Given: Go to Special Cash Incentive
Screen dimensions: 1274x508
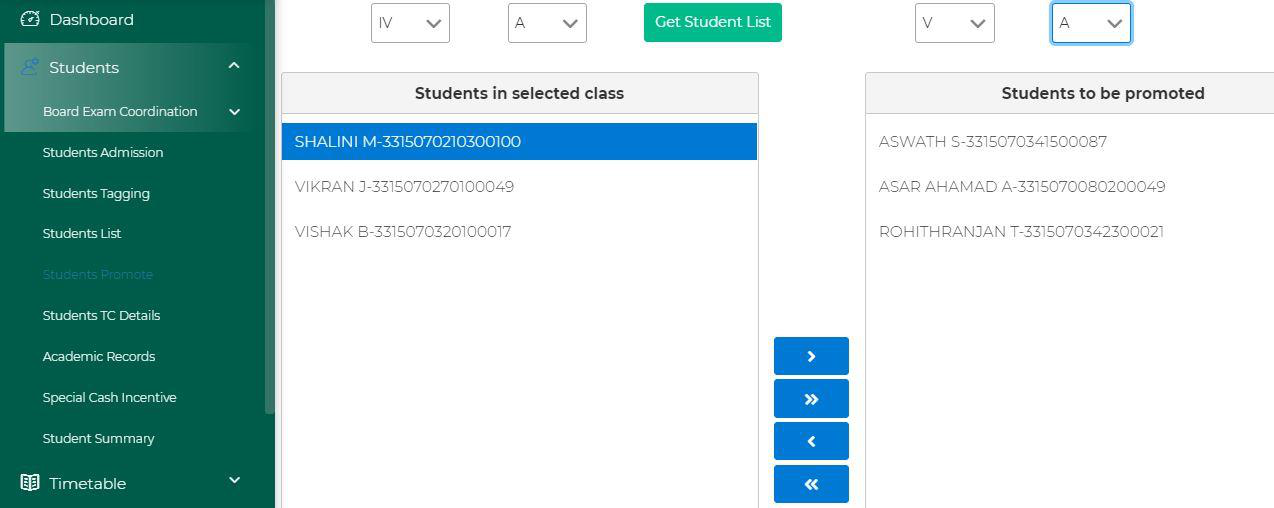Looking at the screenshot, I should click(x=109, y=397).
